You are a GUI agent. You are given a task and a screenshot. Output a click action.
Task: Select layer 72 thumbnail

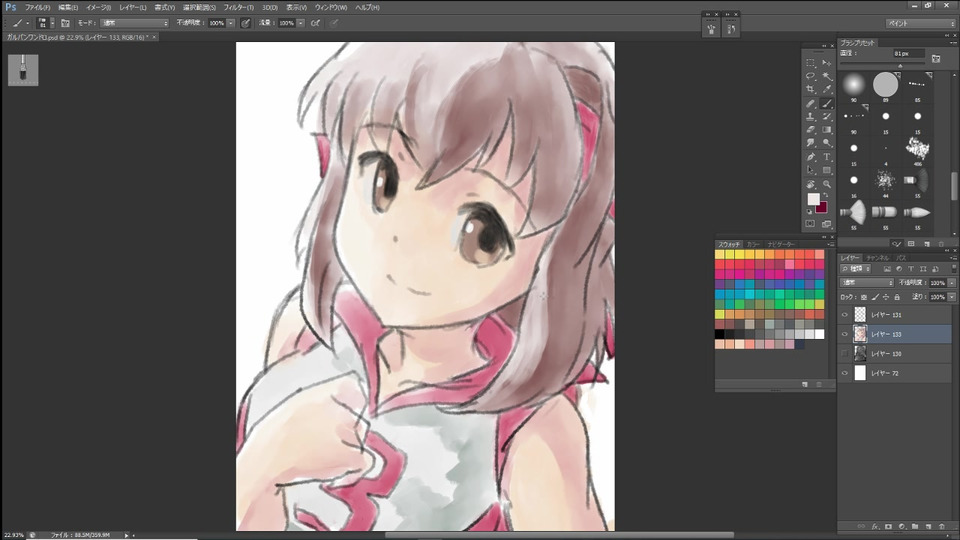coord(860,373)
